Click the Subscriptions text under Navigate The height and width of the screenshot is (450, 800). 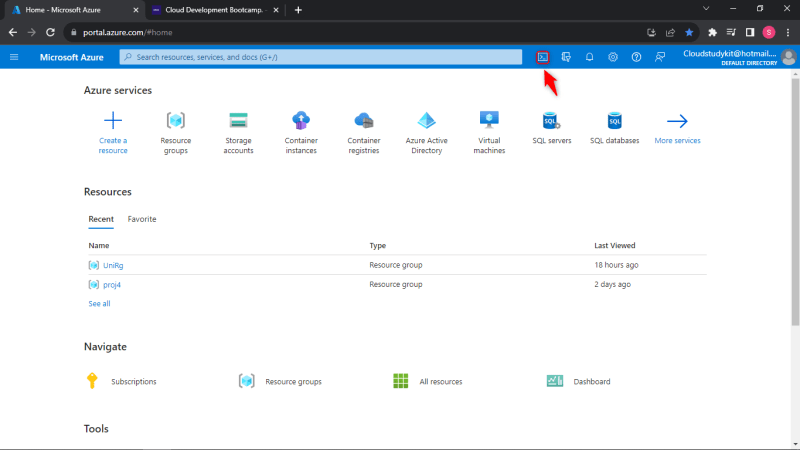click(134, 381)
